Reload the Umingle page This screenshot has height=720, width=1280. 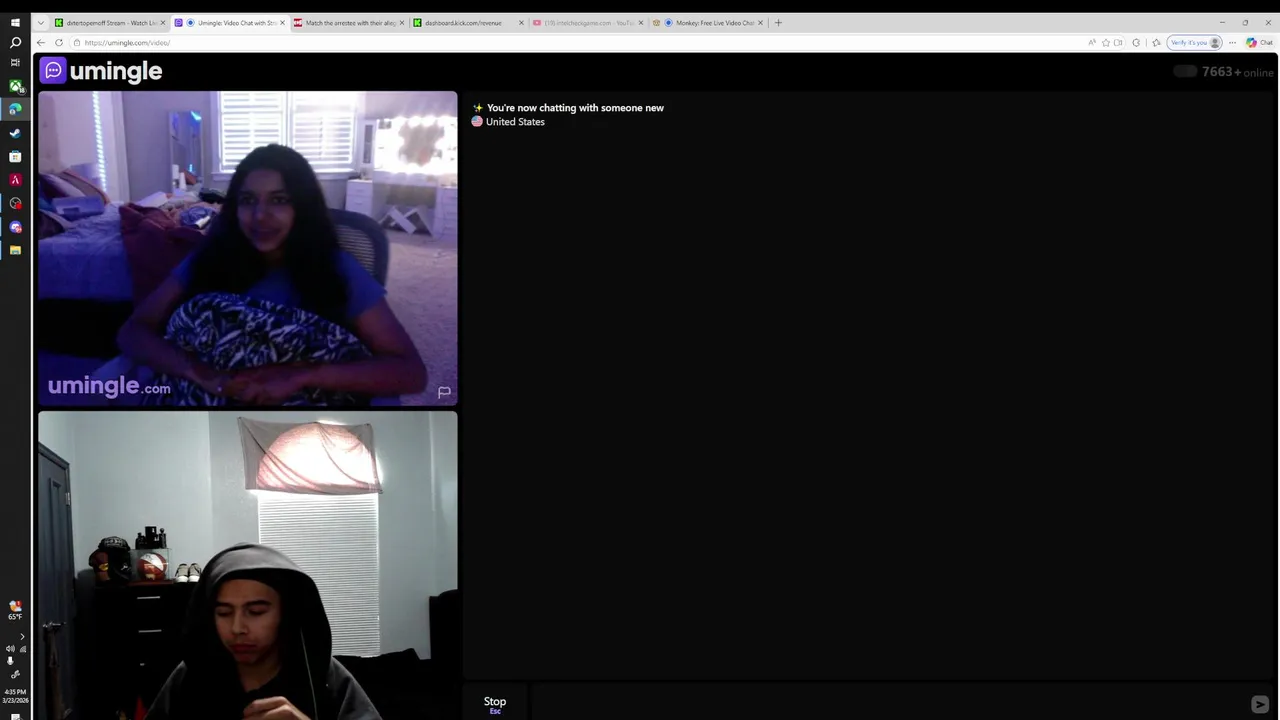point(59,43)
